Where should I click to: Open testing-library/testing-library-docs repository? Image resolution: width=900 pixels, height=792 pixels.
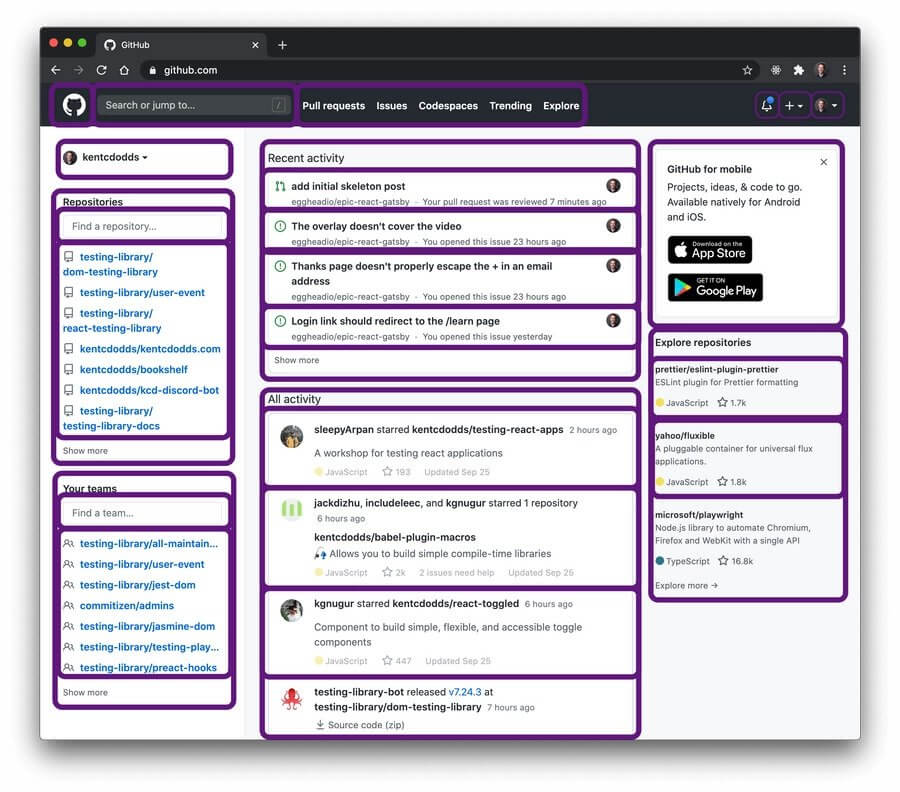tap(111, 418)
